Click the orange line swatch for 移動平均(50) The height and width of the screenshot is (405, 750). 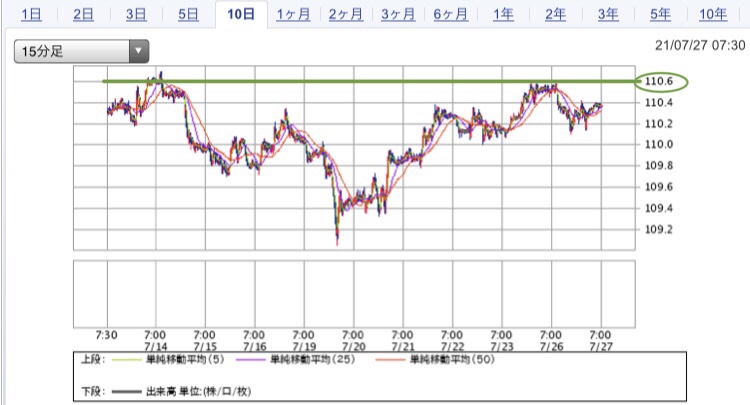[390, 360]
